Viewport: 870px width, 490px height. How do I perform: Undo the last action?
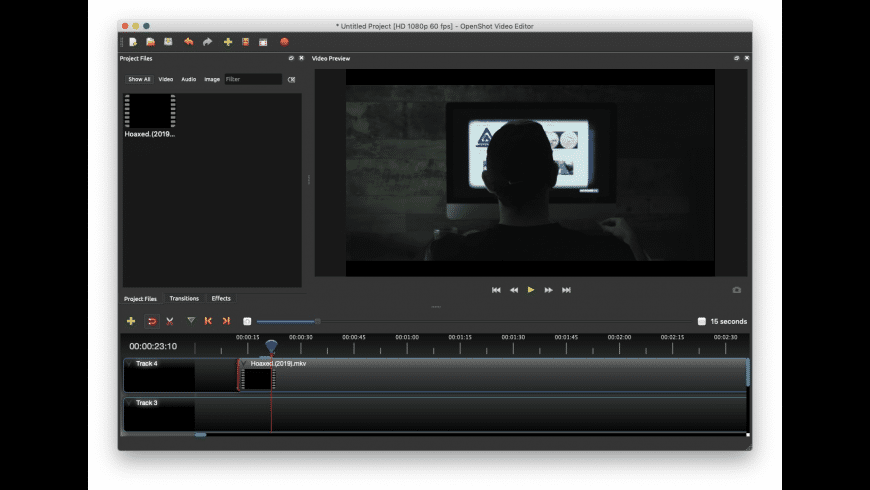[188, 42]
